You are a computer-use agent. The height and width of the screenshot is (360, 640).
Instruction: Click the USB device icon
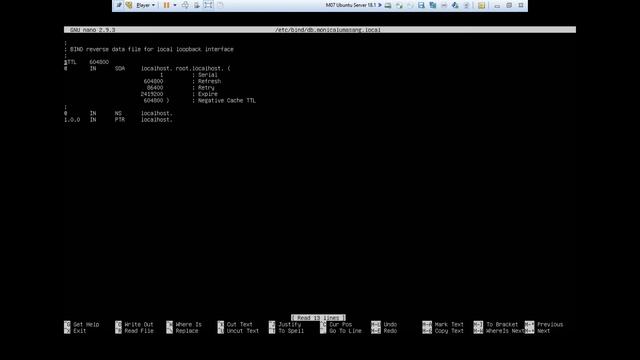(466, 5)
